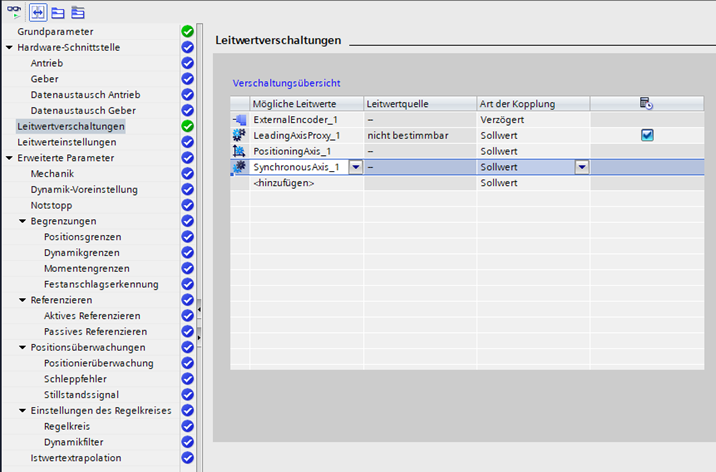
Task: Click the PositioningAxis_1 row icon
Action: tap(239, 151)
